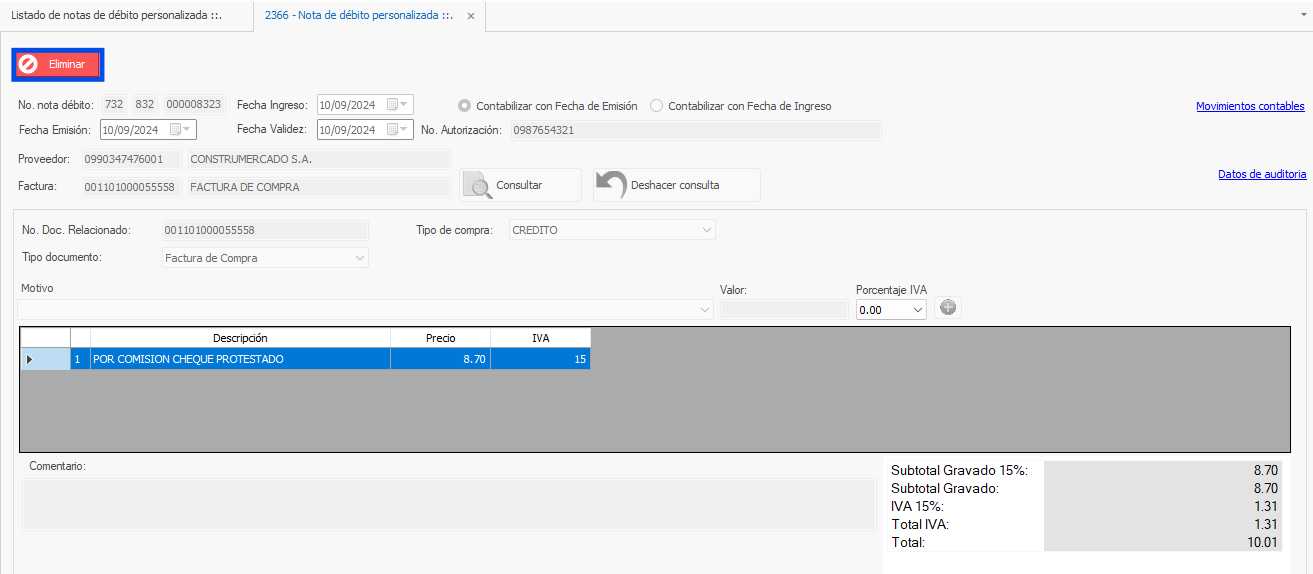Select Contabilizar con Fecha de Emisión
This screenshot has height=574, width=1313.
(465, 106)
